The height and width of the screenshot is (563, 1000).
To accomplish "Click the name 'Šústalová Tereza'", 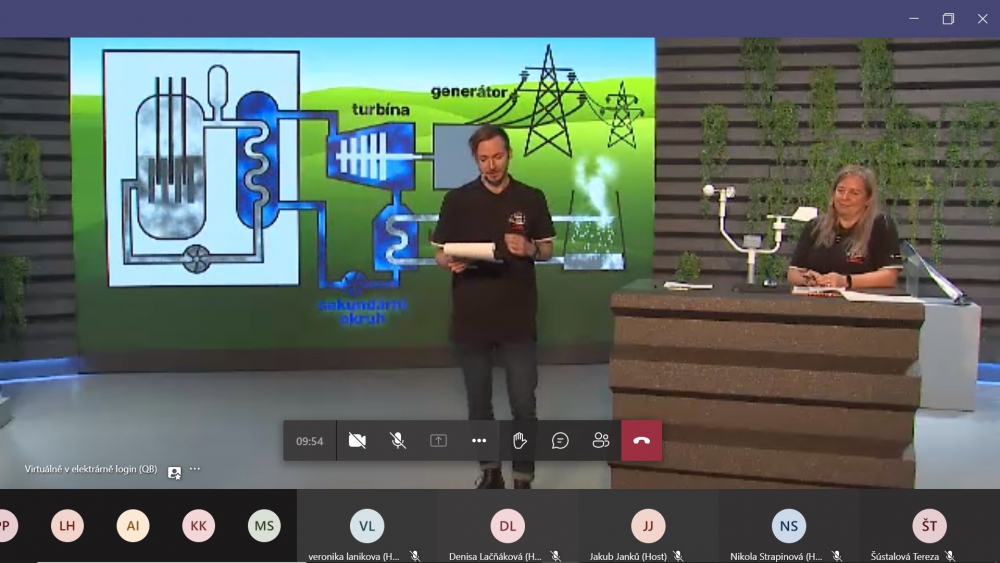I will [x=905, y=557].
